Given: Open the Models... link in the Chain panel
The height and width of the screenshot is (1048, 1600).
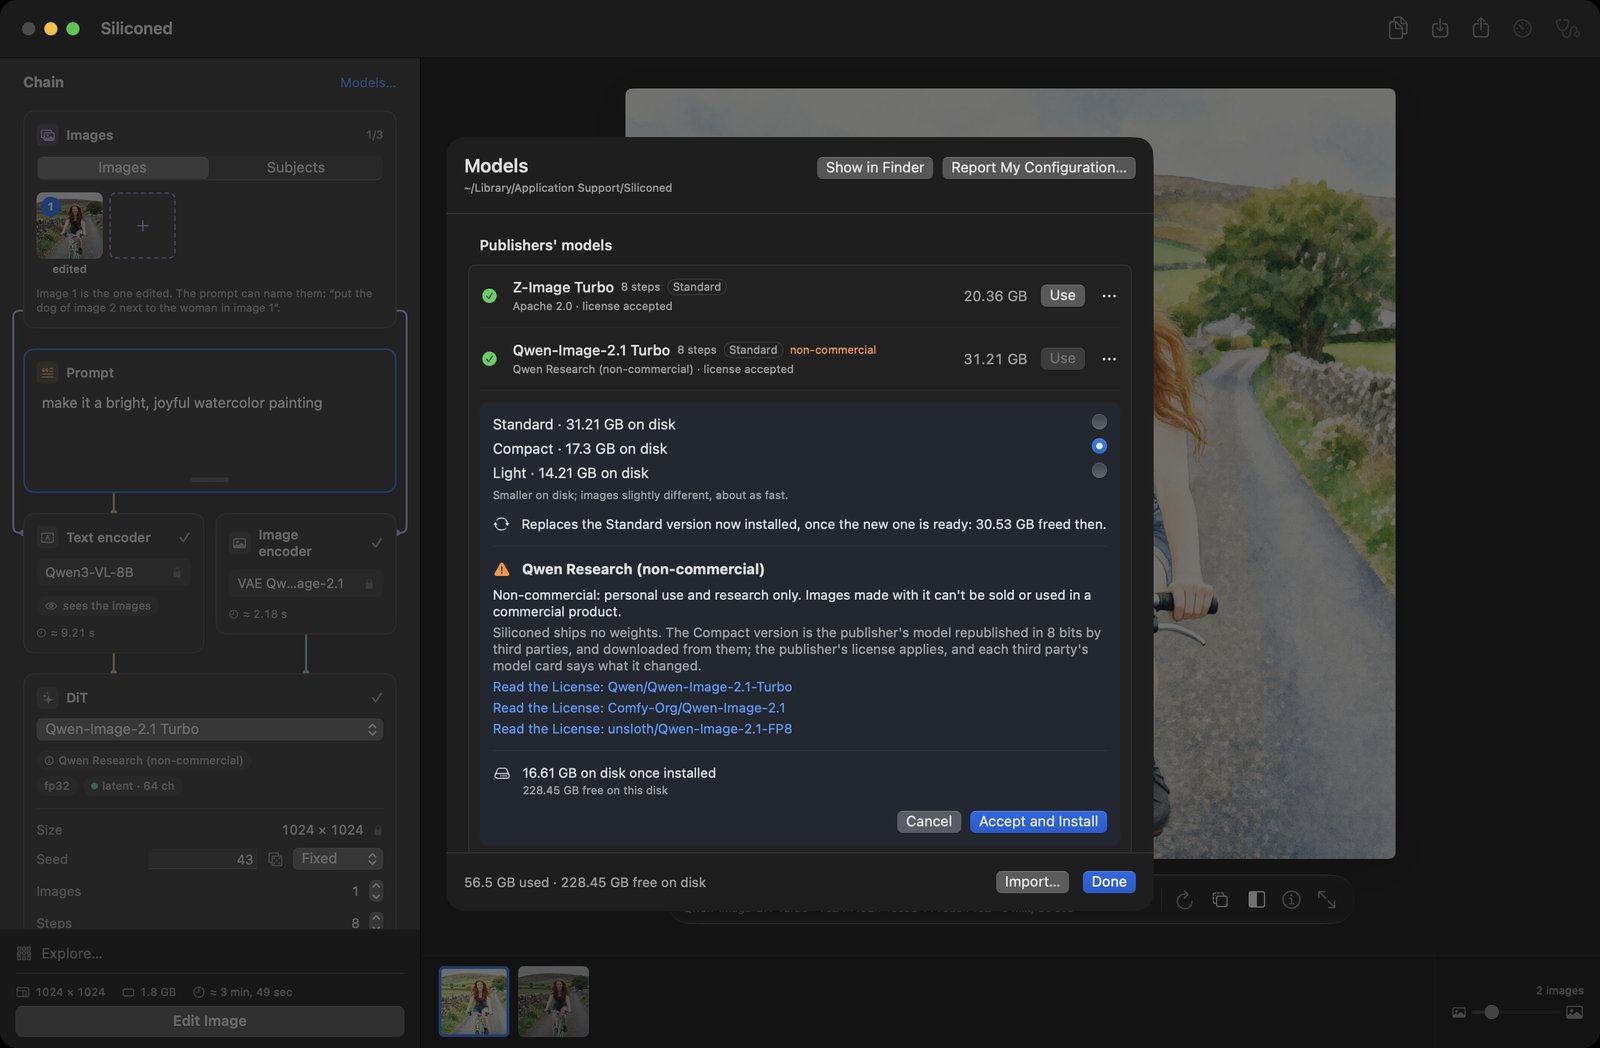Looking at the screenshot, I should click(368, 82).
